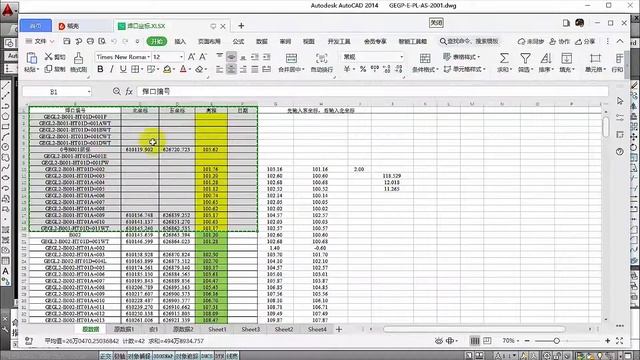Click the save icon in quick toolbar

pos(67,41)
